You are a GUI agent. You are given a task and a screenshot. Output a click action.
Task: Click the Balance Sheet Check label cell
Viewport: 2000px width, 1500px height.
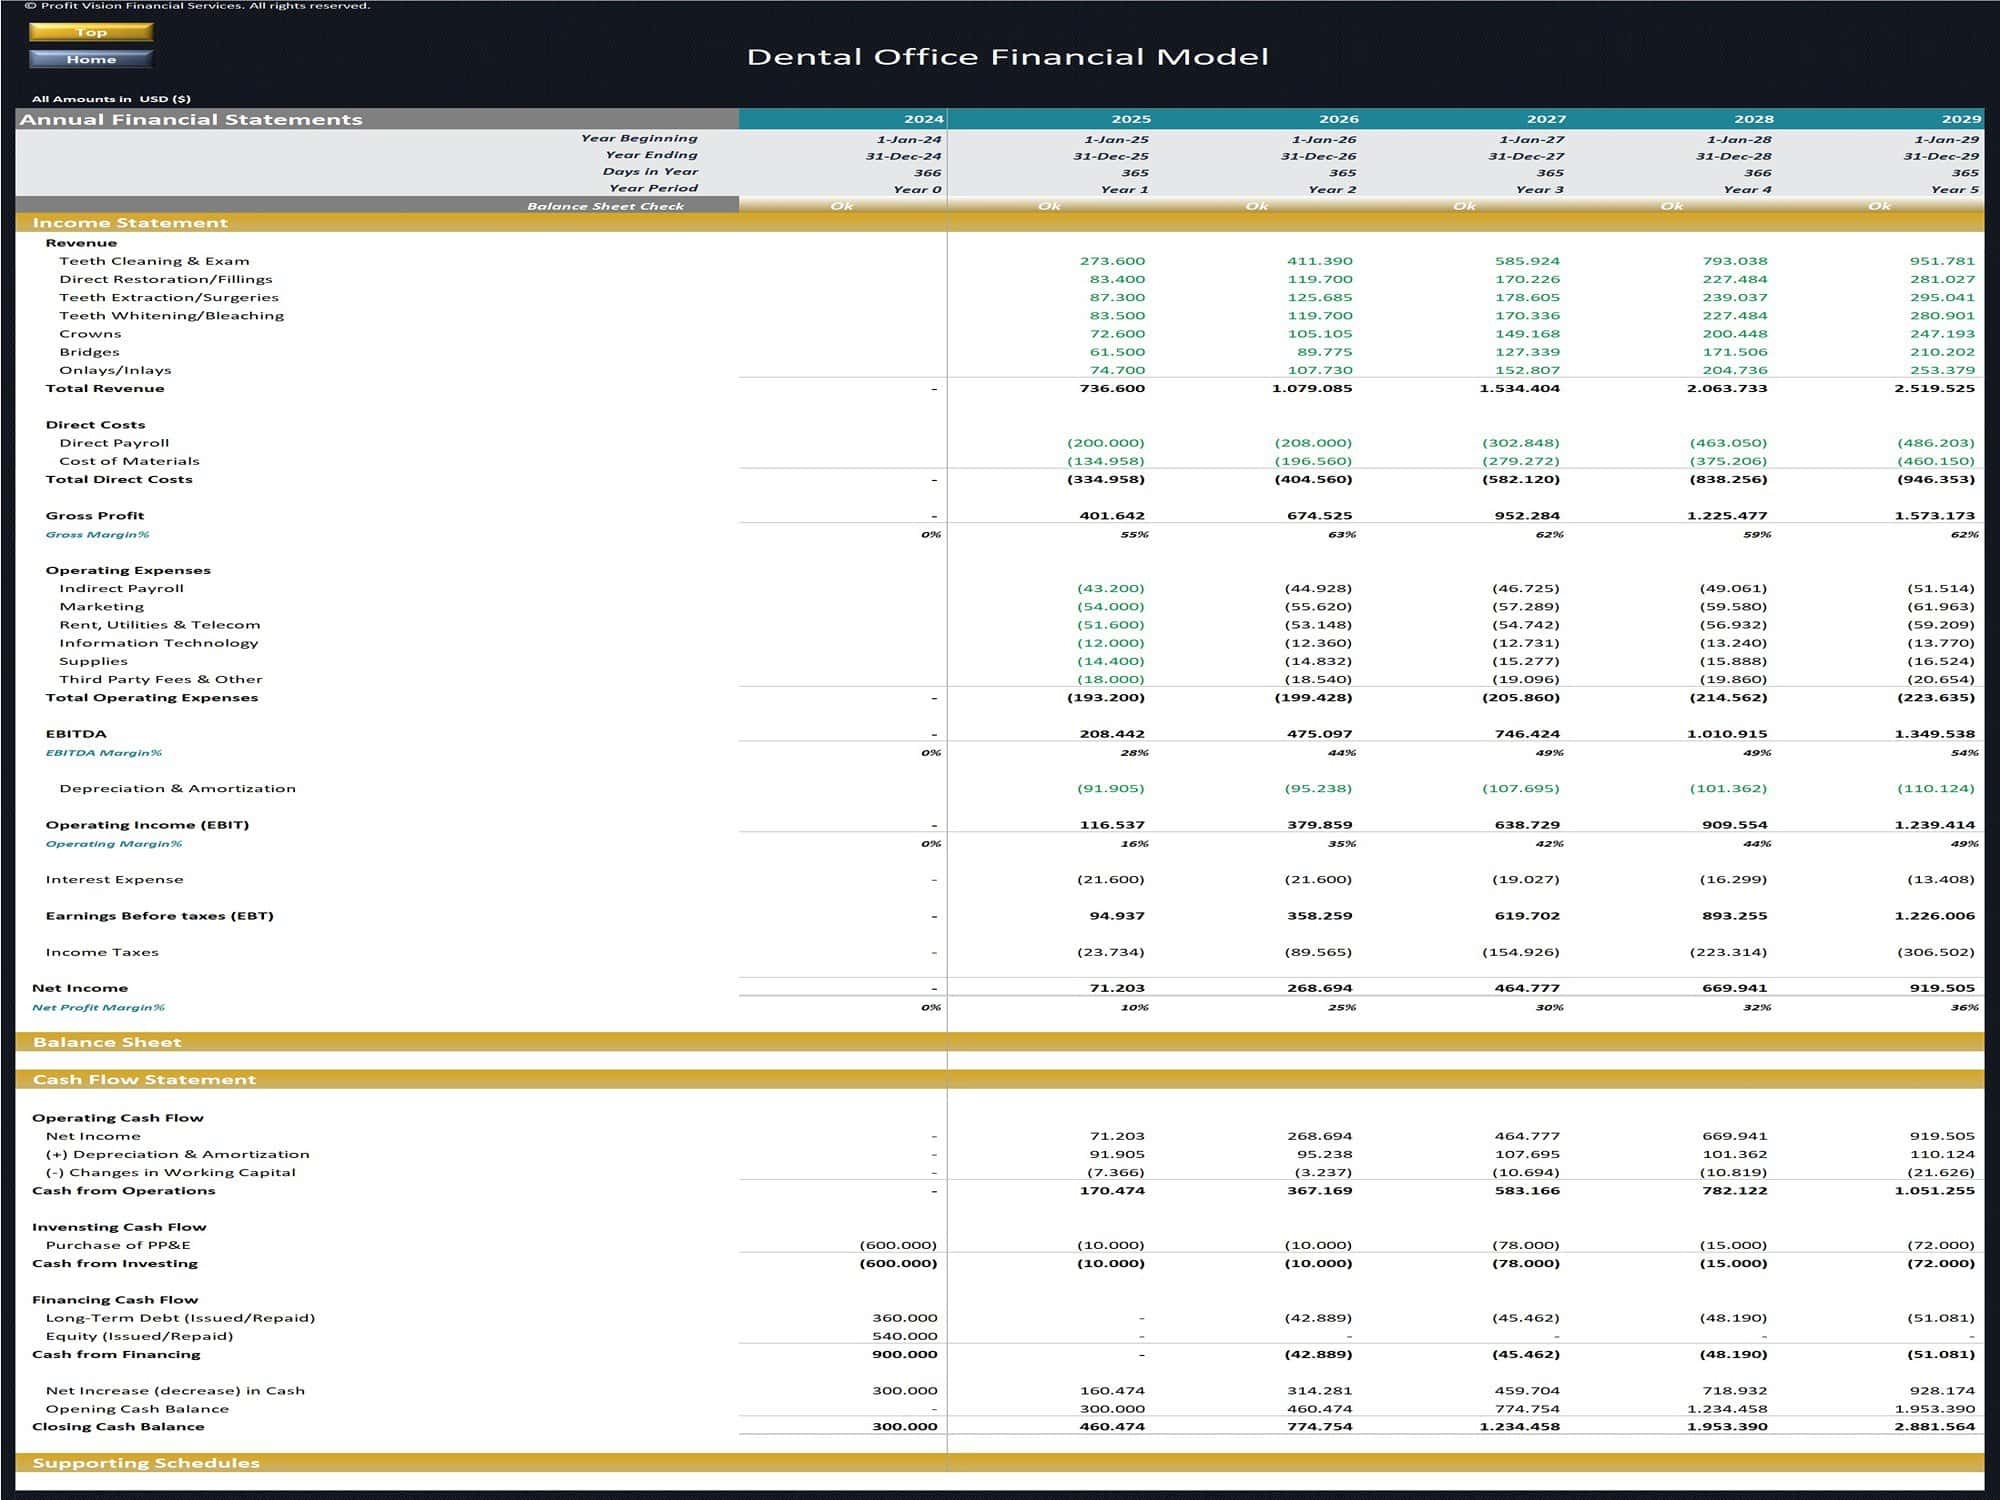click(x=605, y=206)
